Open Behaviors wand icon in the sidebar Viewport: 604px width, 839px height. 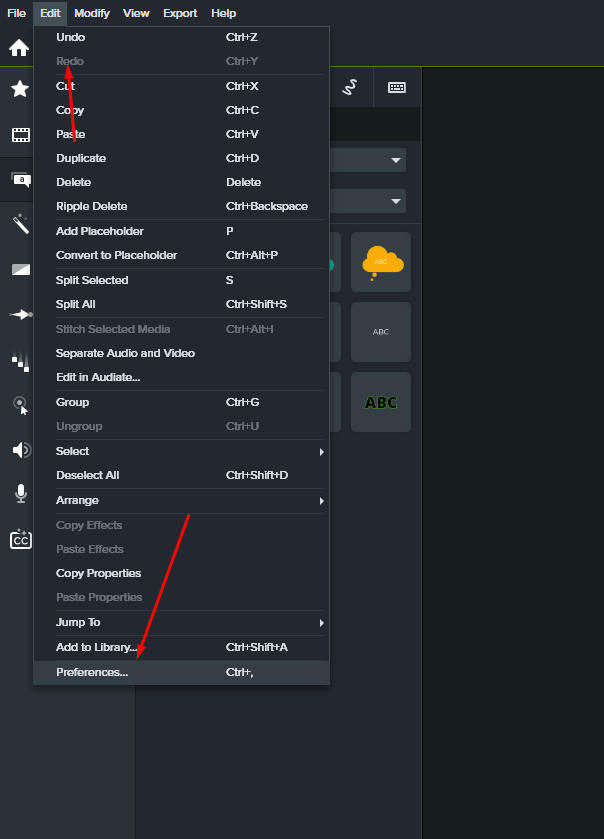[20, 224]
